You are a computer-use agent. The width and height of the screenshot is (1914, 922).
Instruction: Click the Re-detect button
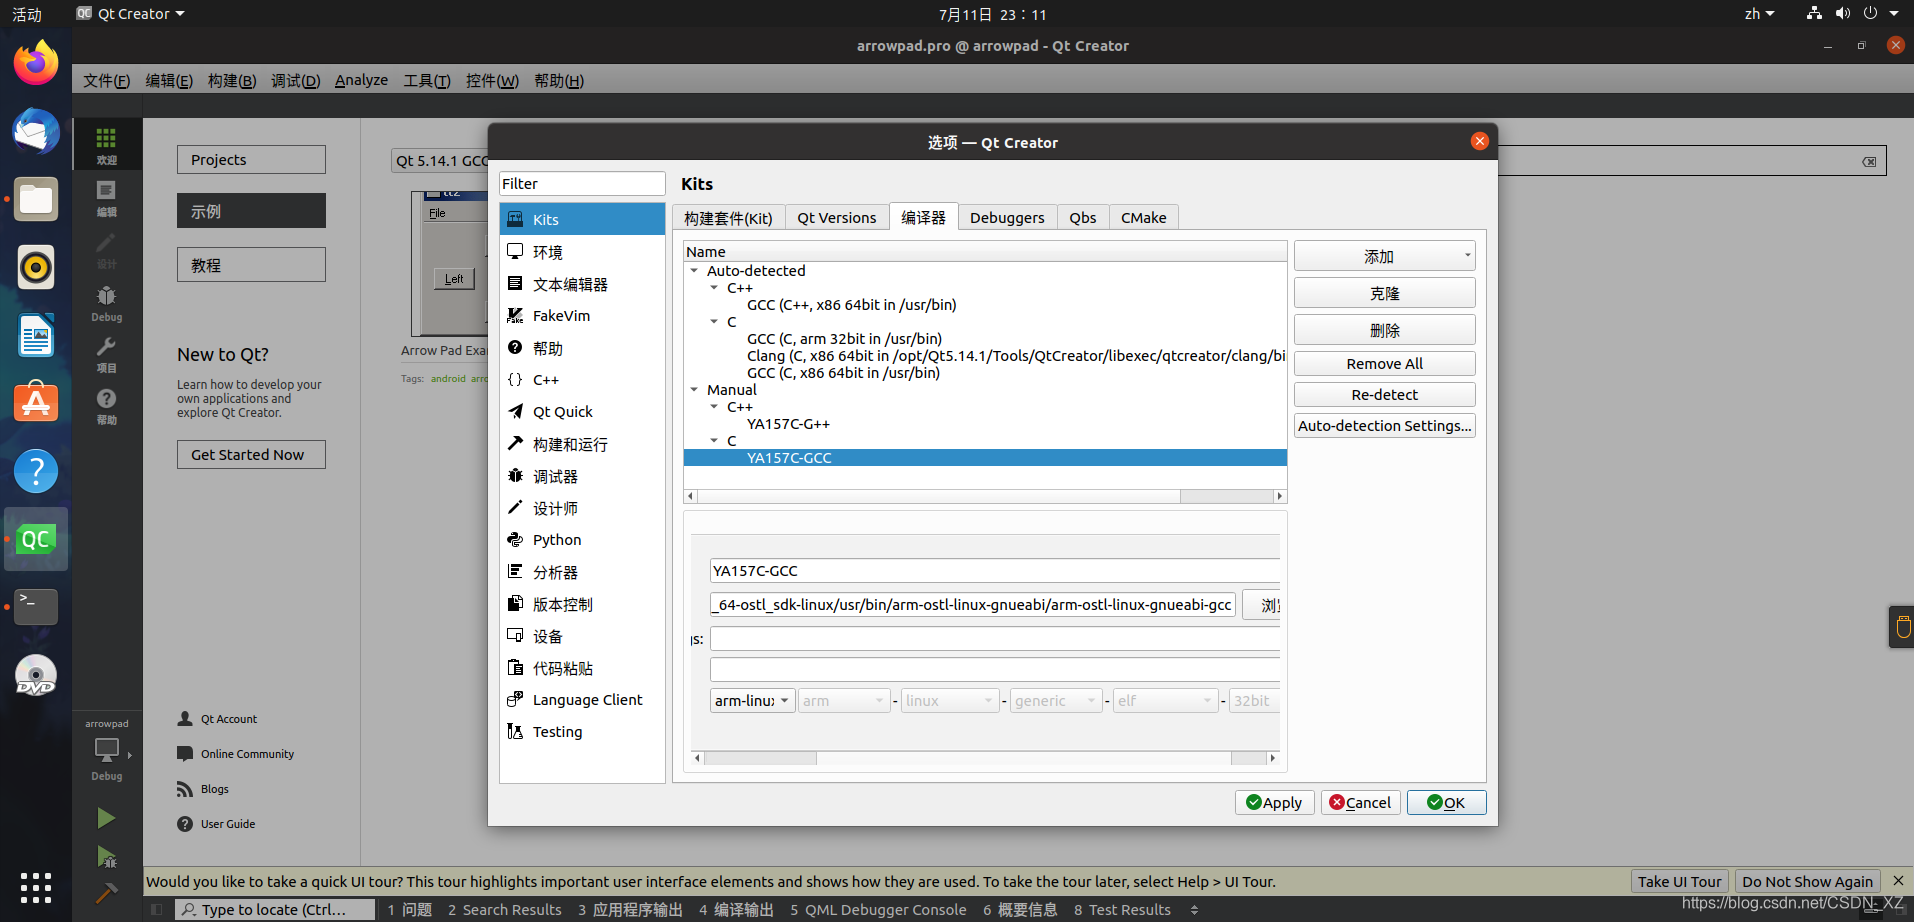[x=1384, y=395]
